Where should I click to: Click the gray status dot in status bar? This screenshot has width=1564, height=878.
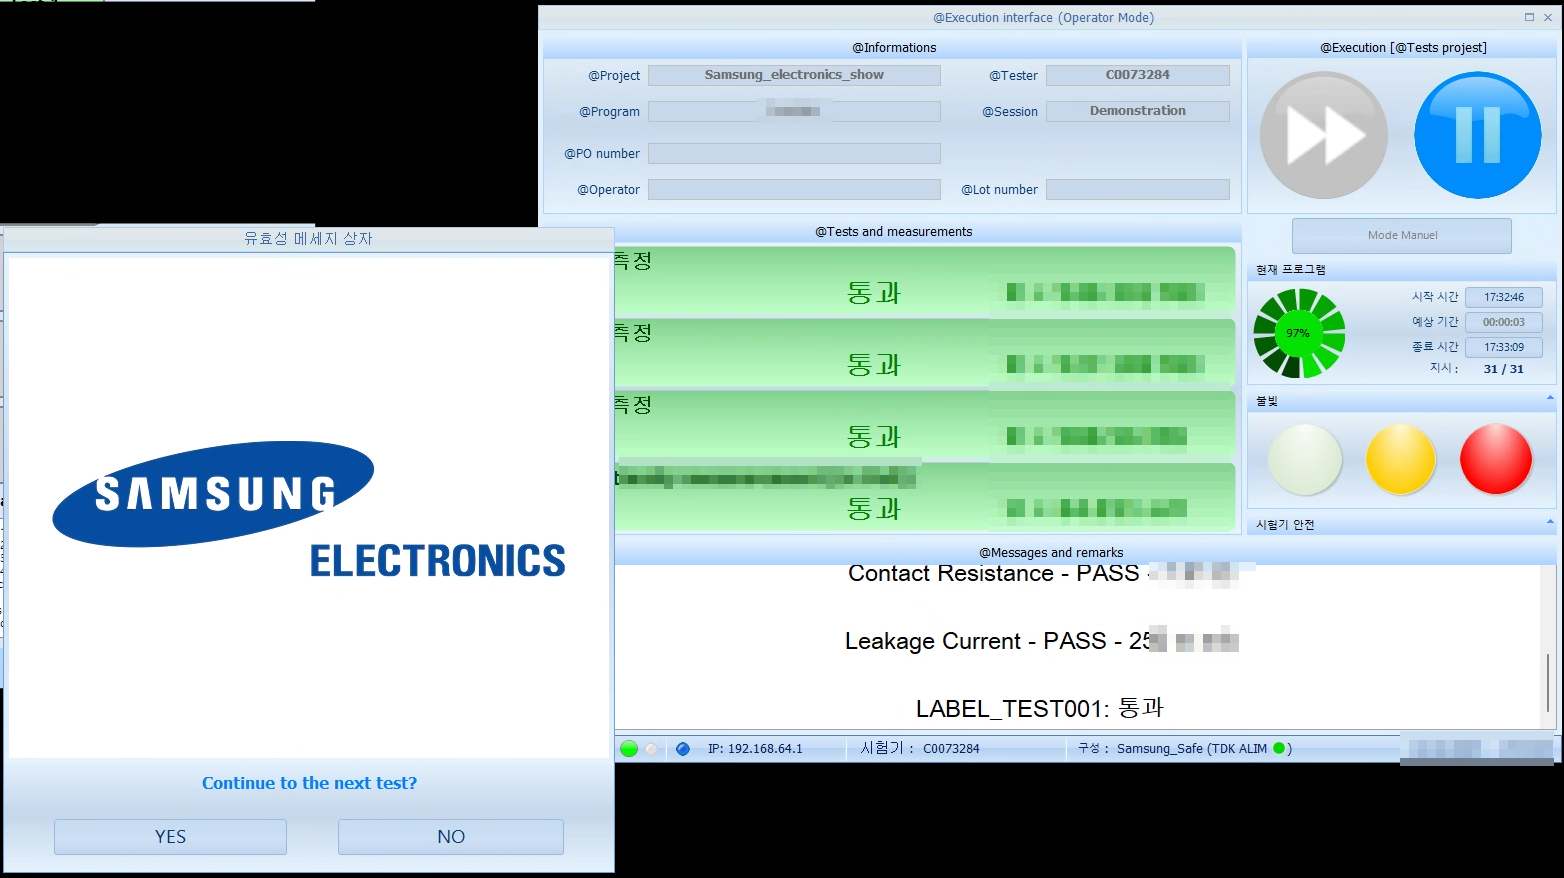[652, 749]
